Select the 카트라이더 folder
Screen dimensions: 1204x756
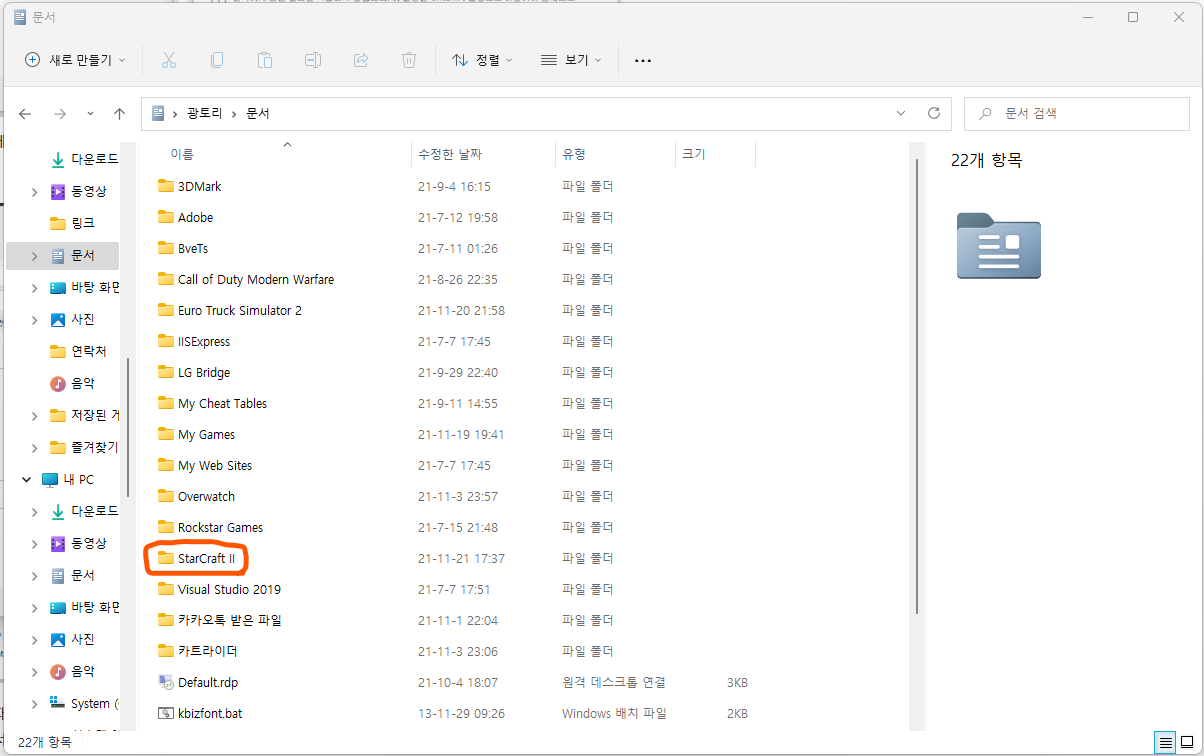(x=198, y=651)
